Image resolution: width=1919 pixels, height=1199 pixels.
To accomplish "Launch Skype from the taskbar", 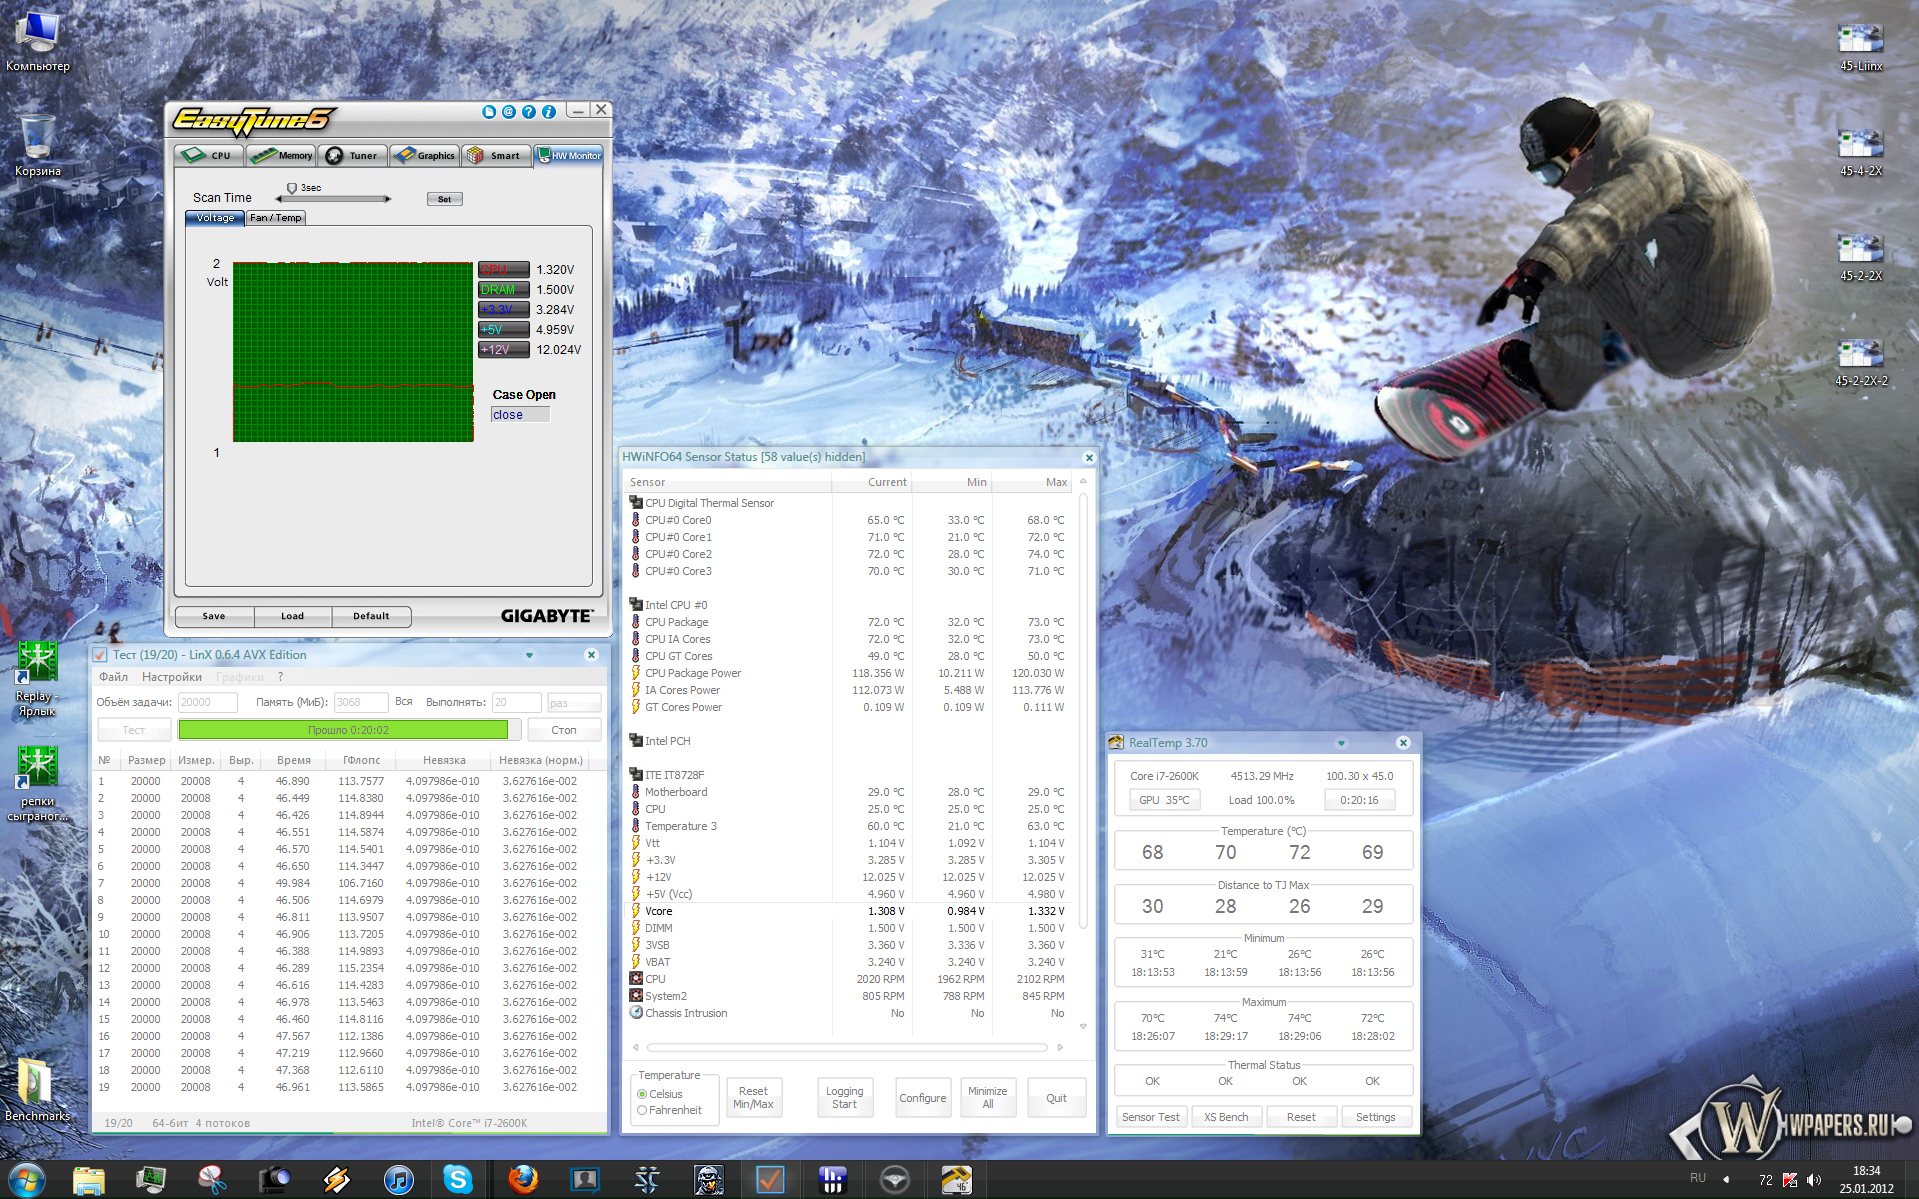I will (x=458, y=1180).
